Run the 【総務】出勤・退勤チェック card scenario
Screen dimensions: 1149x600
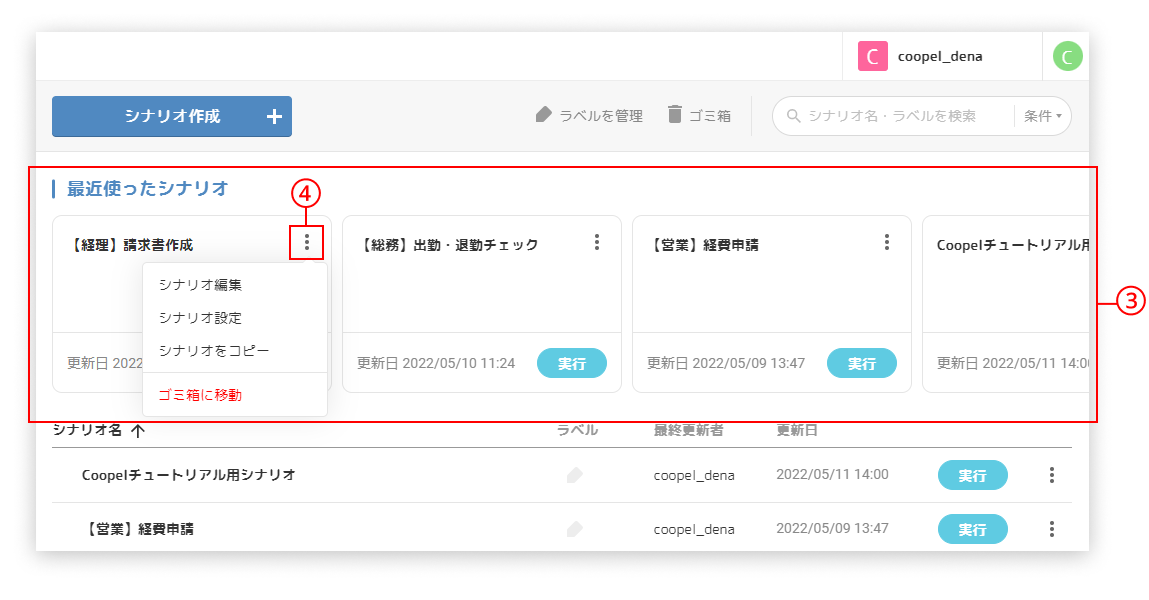click(572, 363)
